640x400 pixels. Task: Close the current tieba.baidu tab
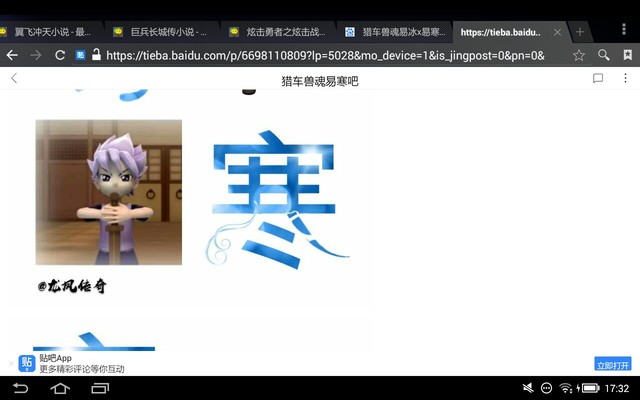[558, 32]
